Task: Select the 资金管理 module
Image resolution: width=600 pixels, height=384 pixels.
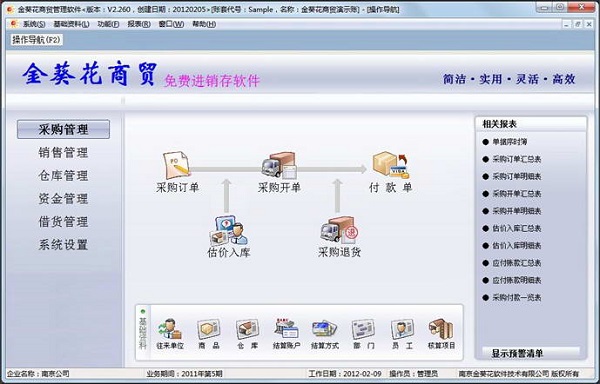Action: (64, 199)
